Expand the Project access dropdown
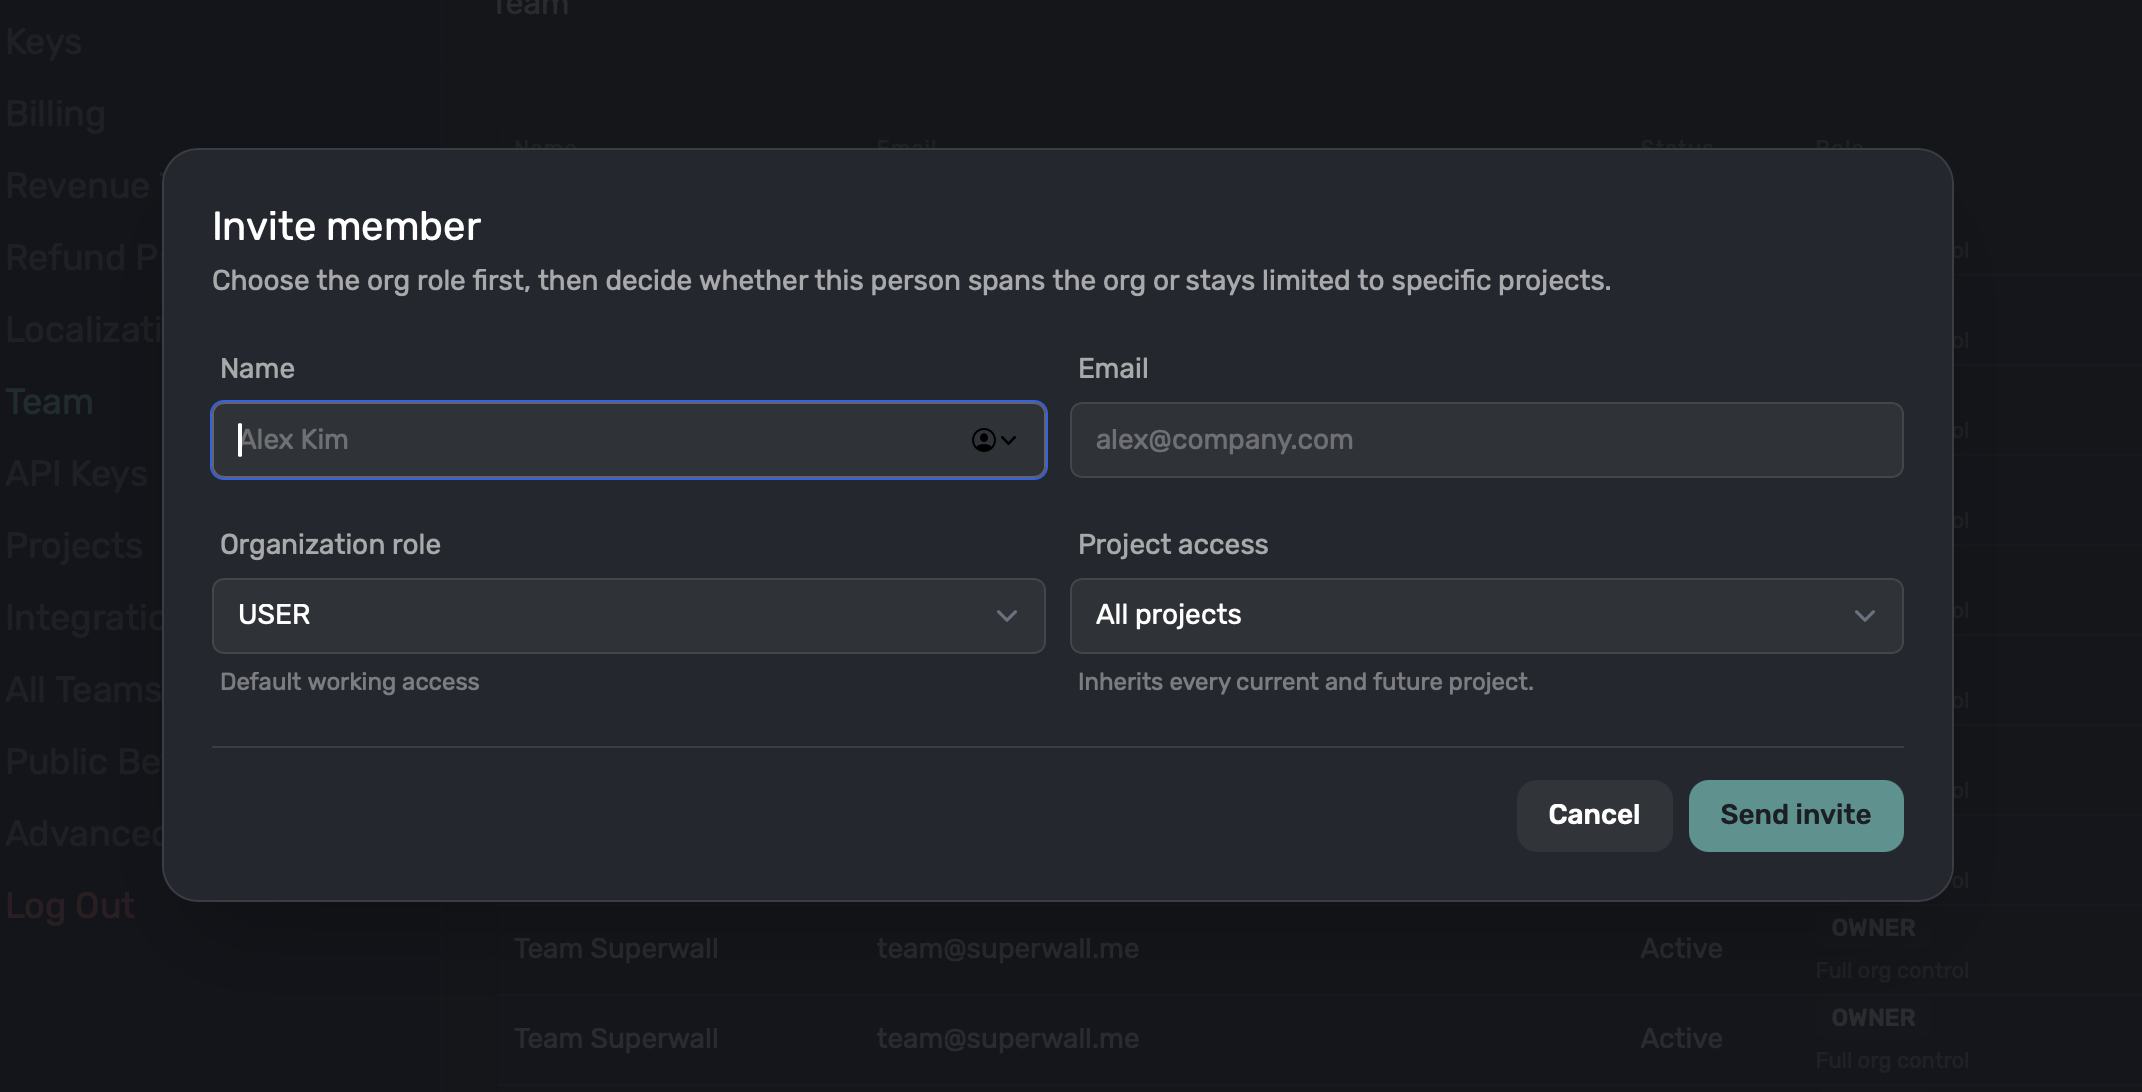 pos(1486,616)
